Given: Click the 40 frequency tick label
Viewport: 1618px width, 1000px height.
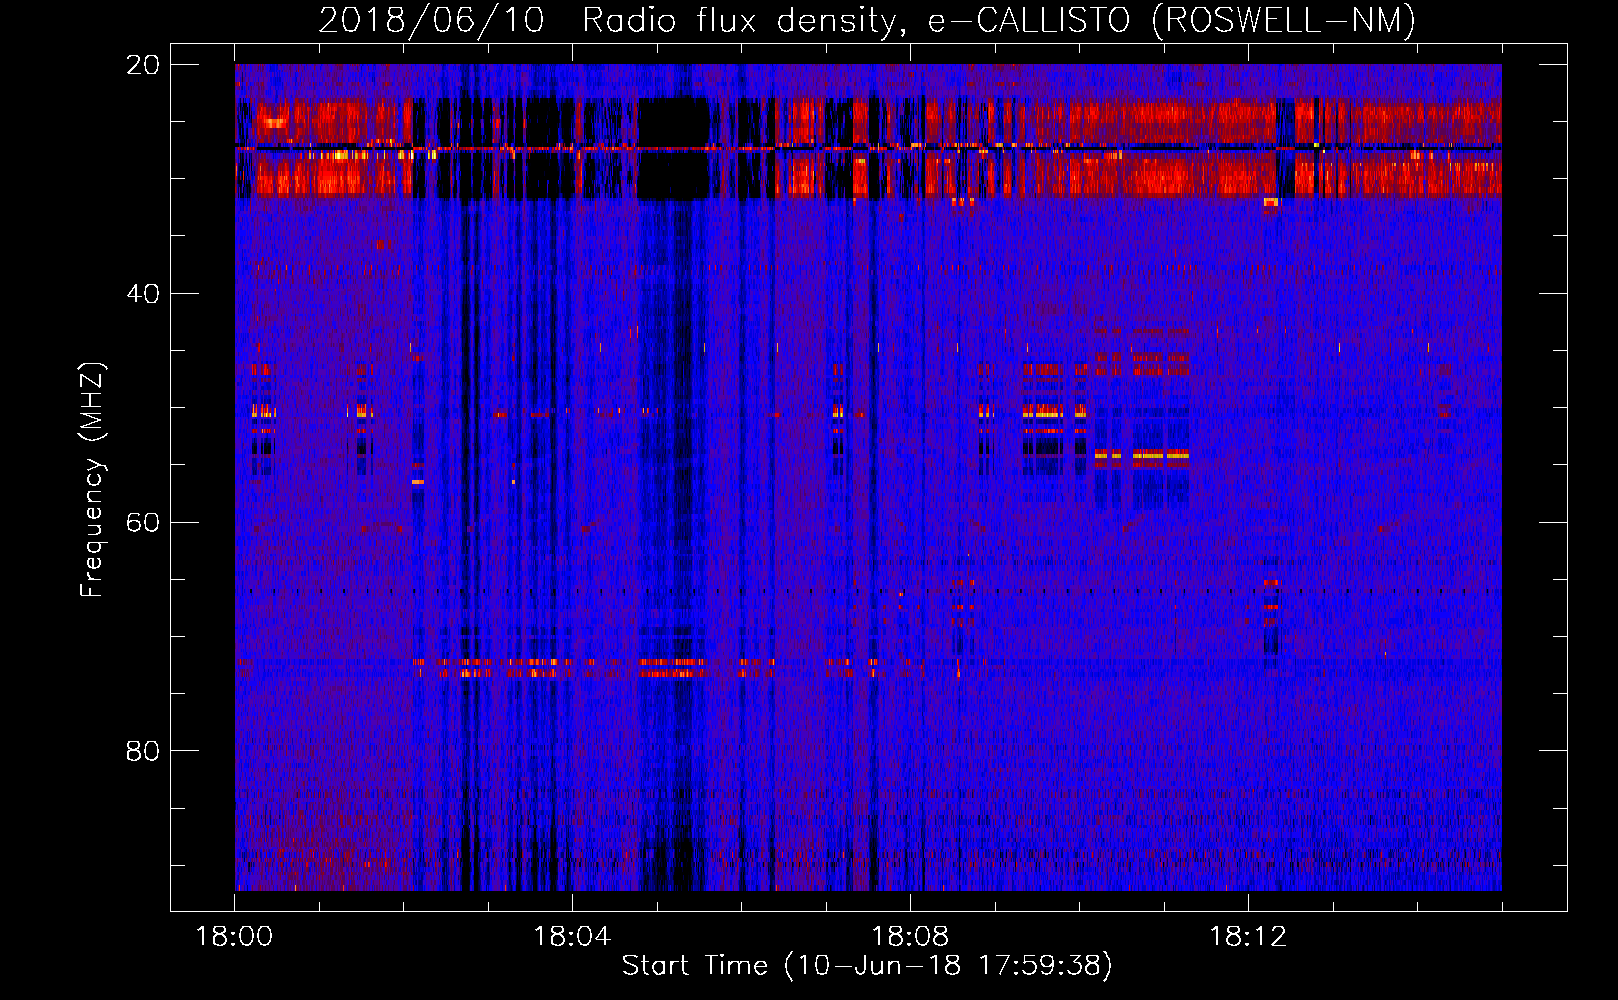Looking at the screenshot, I should [x=142, y=294].
